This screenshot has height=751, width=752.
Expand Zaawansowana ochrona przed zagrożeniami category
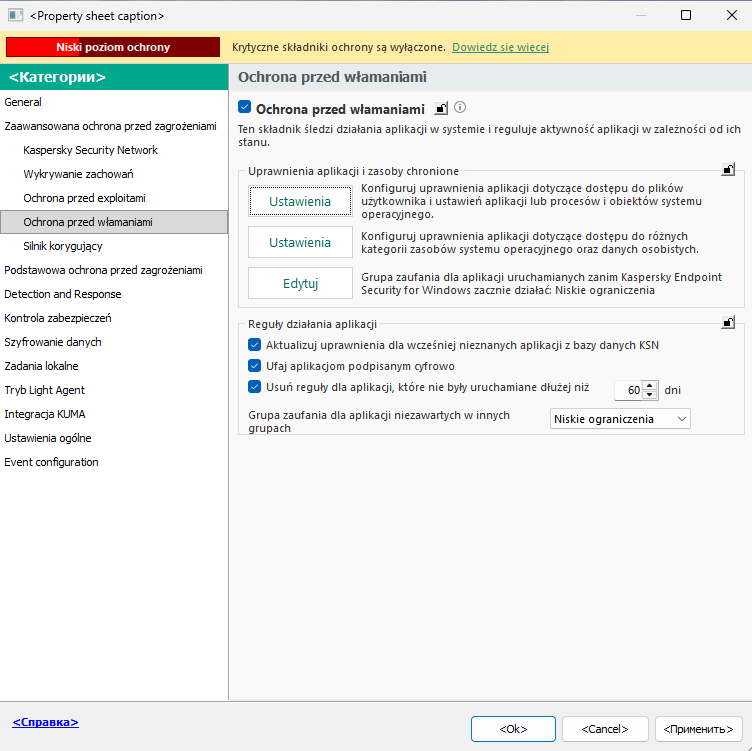110,126
